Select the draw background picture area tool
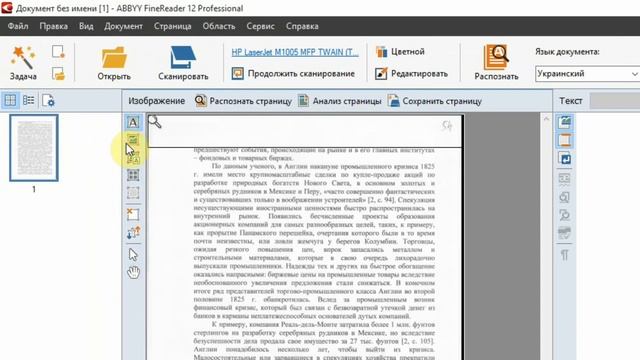This screenshot has width=640, height=360. (x=133, y=158)
